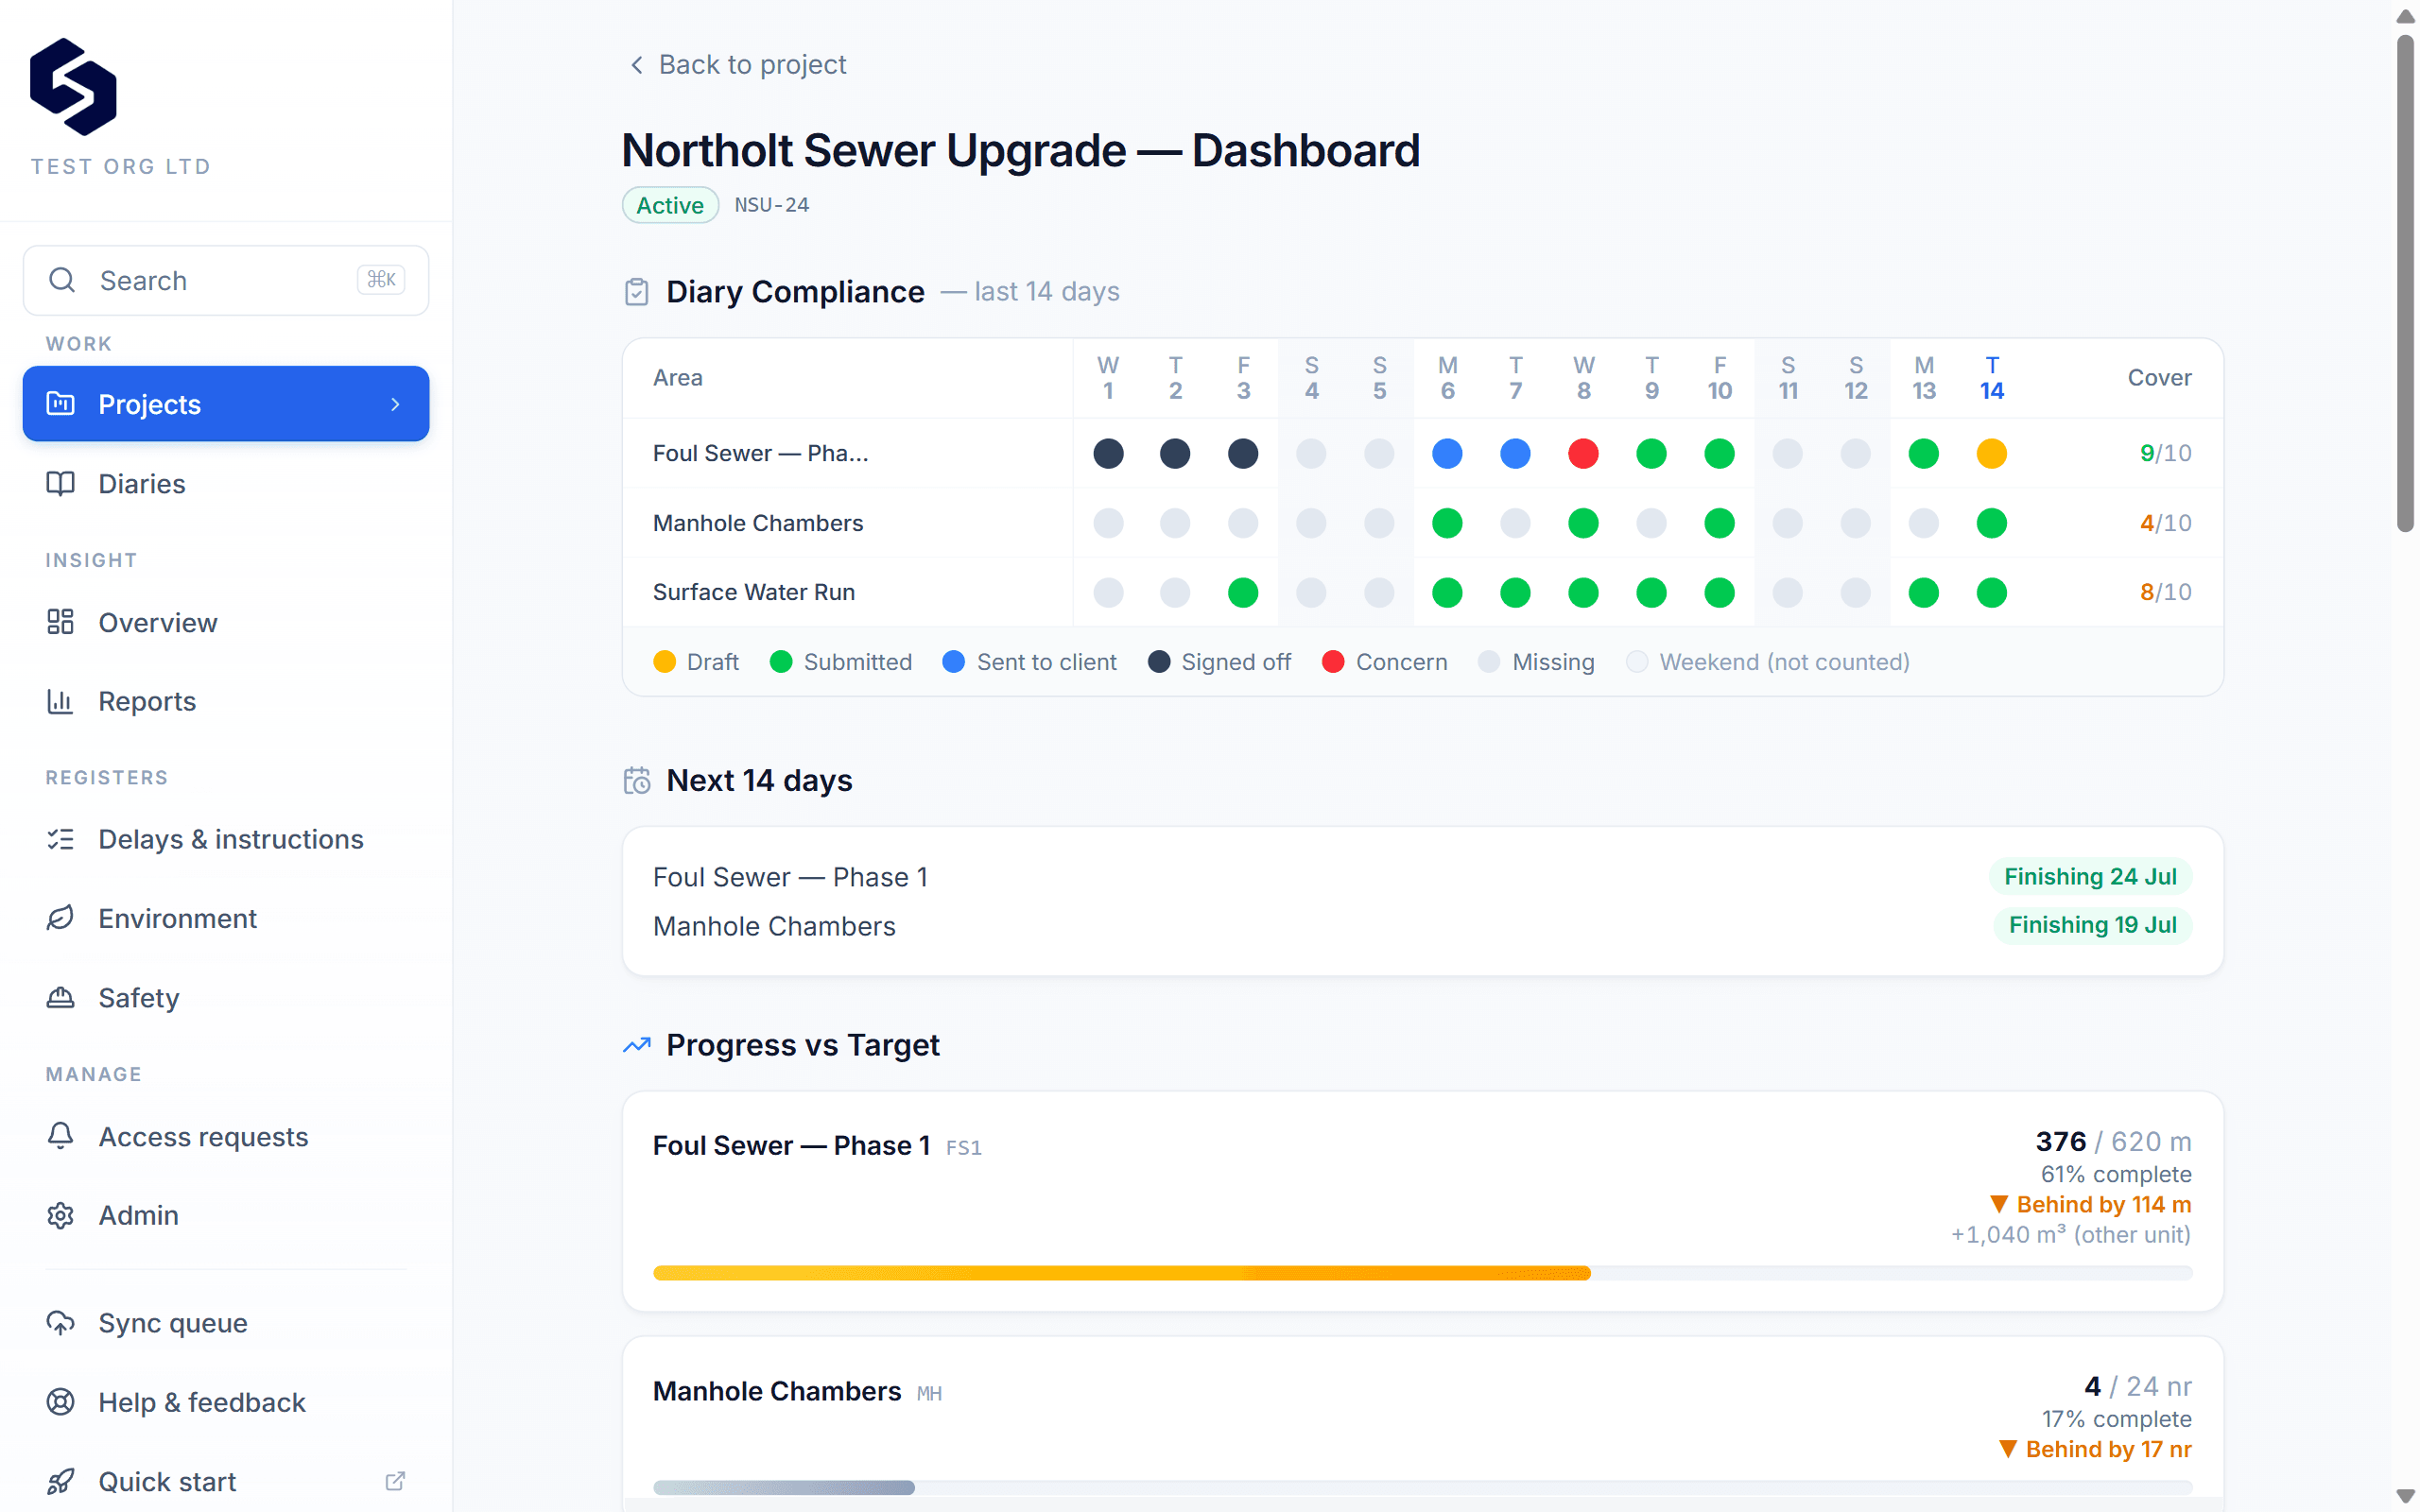Image resolution: width=2420 pixels, height=1512 pixels.
Task: Open Help & feedback
Action: point(226,1402)
